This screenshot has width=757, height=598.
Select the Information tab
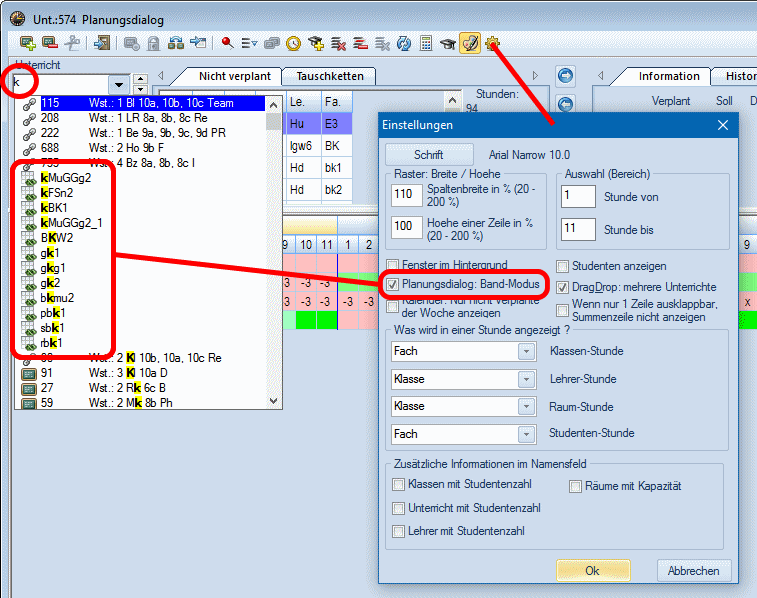(668, 76)
